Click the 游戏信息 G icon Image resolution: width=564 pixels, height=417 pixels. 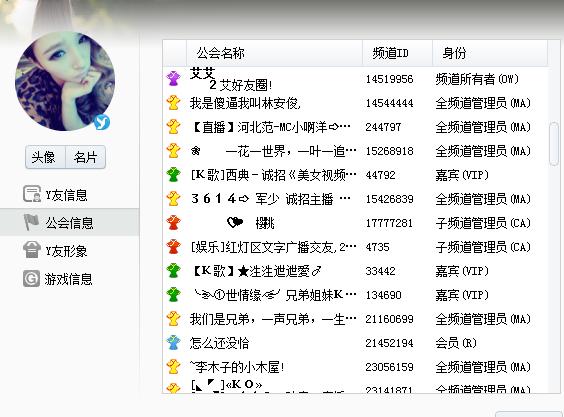point(31,278)
